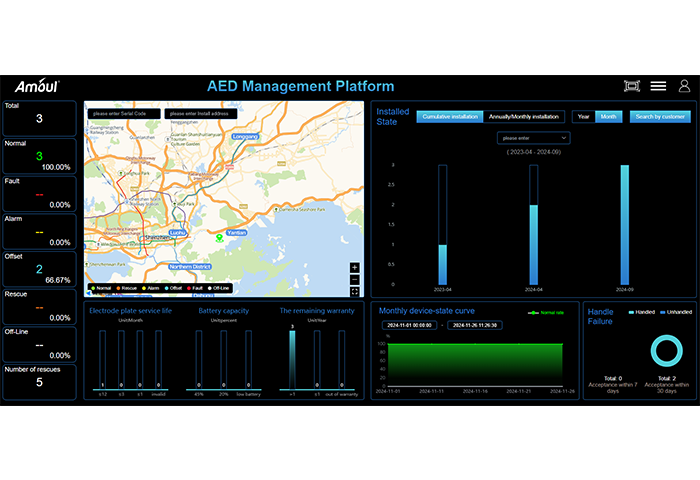
Task: Zoom in on the map
Action: [354, 267]
